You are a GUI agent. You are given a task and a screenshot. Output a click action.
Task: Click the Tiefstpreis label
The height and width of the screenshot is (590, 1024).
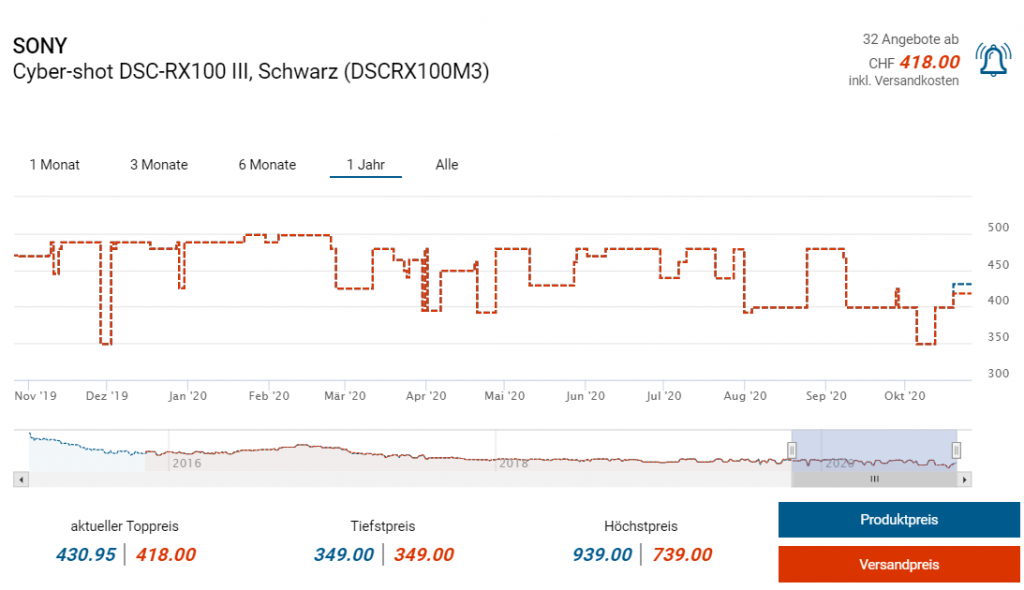[x=383, y=526]
